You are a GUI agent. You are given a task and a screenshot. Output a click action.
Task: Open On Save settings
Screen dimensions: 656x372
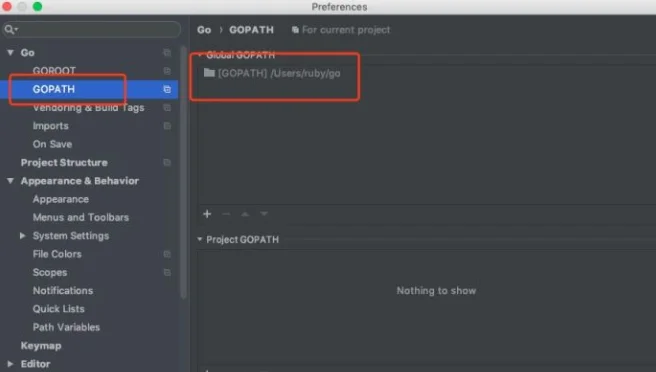pos(52,144)
